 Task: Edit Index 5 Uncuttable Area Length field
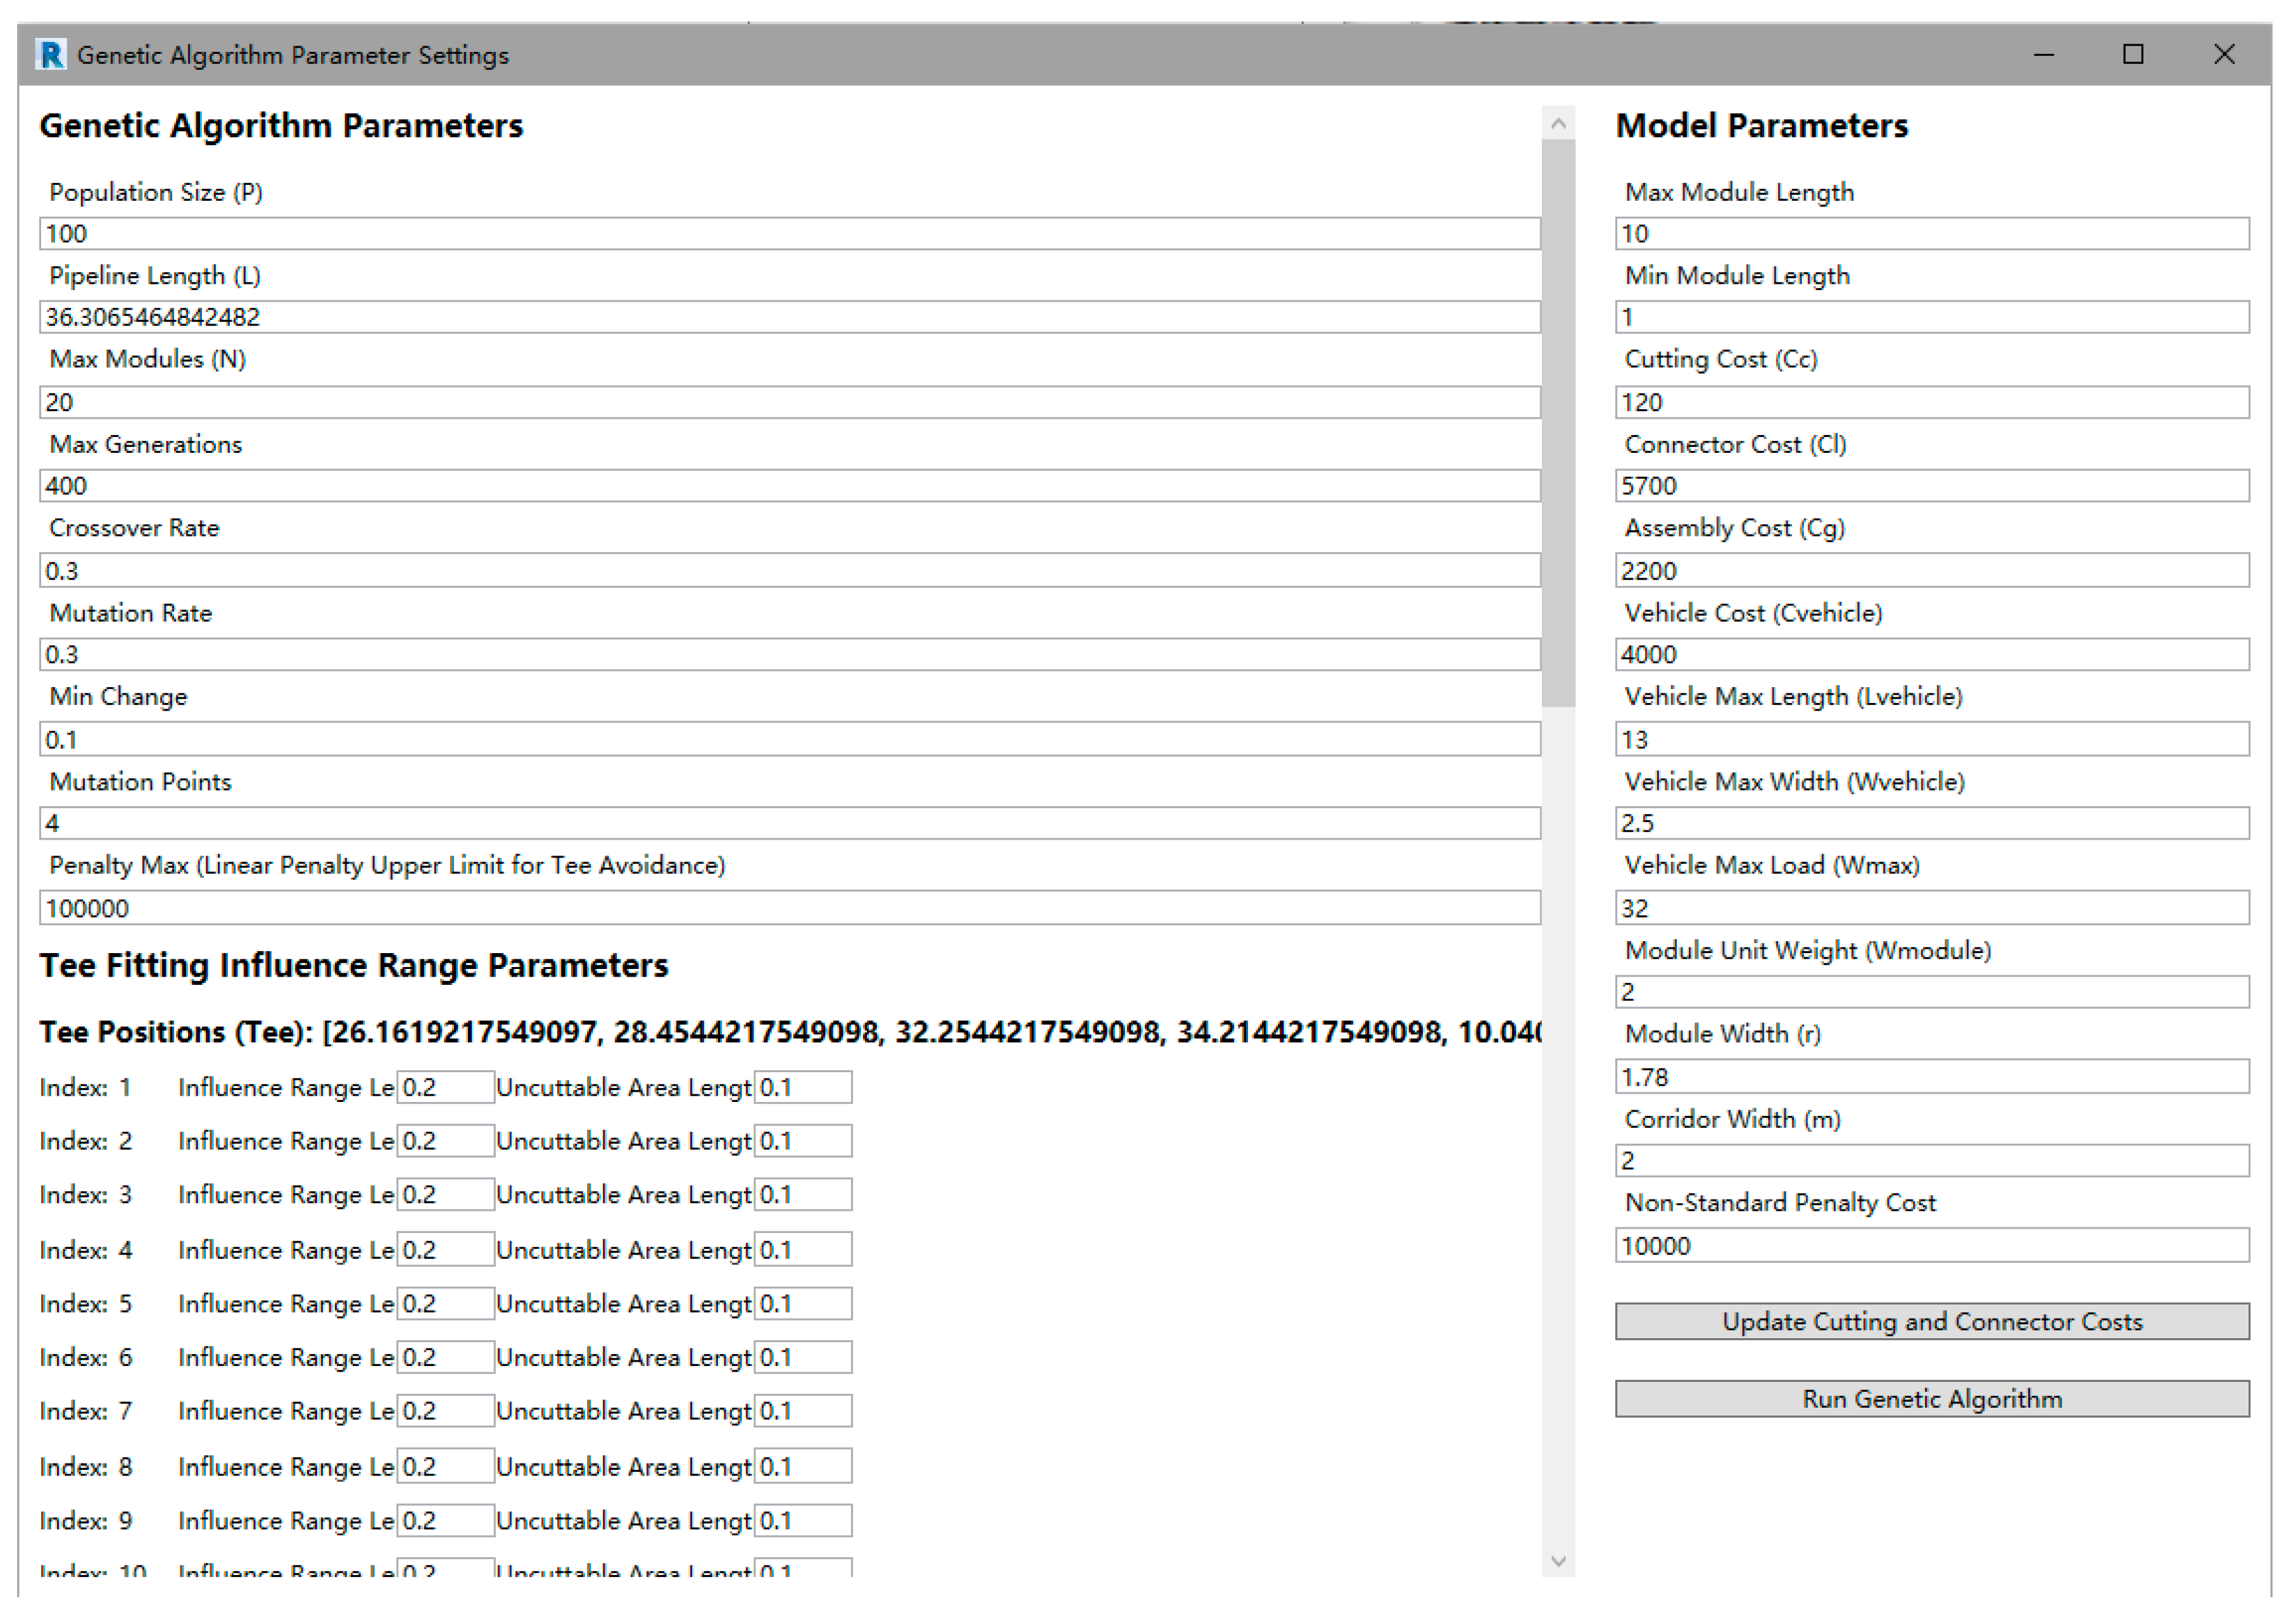coord(802,1303)
